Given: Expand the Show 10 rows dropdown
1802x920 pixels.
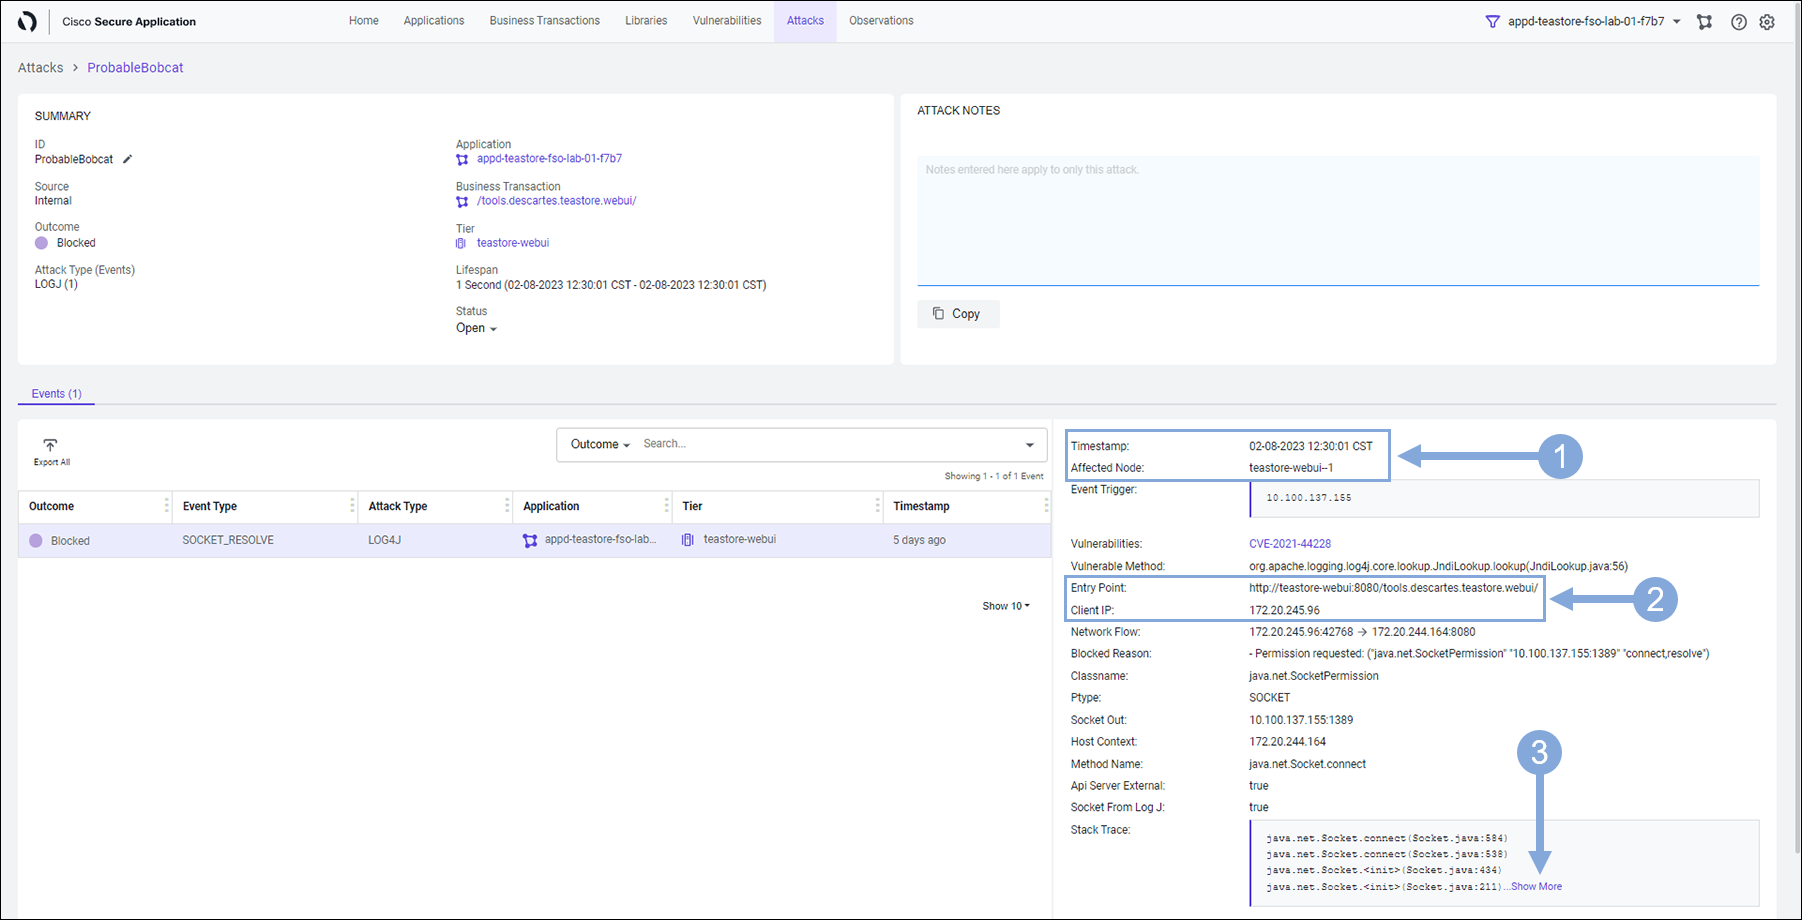Looking at the screenshot, I should pyautogui.click(x=1005, y=606).
